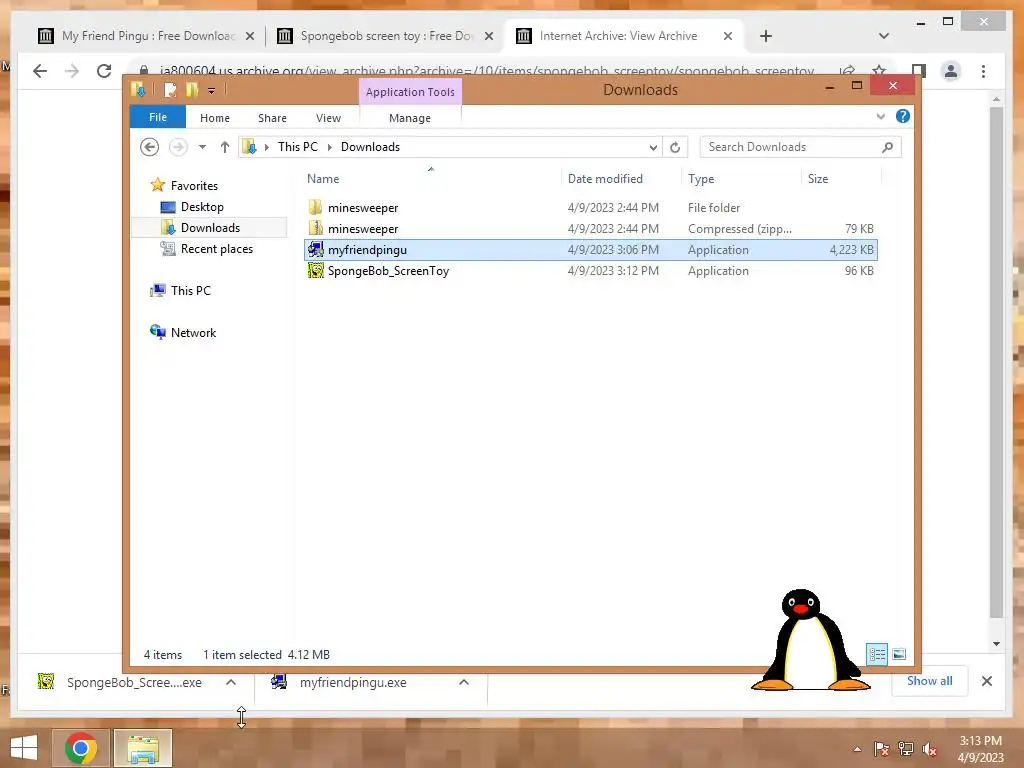Expand the address bar history dropdown
The image size is (1024, 768).
[x=653, y=148]
